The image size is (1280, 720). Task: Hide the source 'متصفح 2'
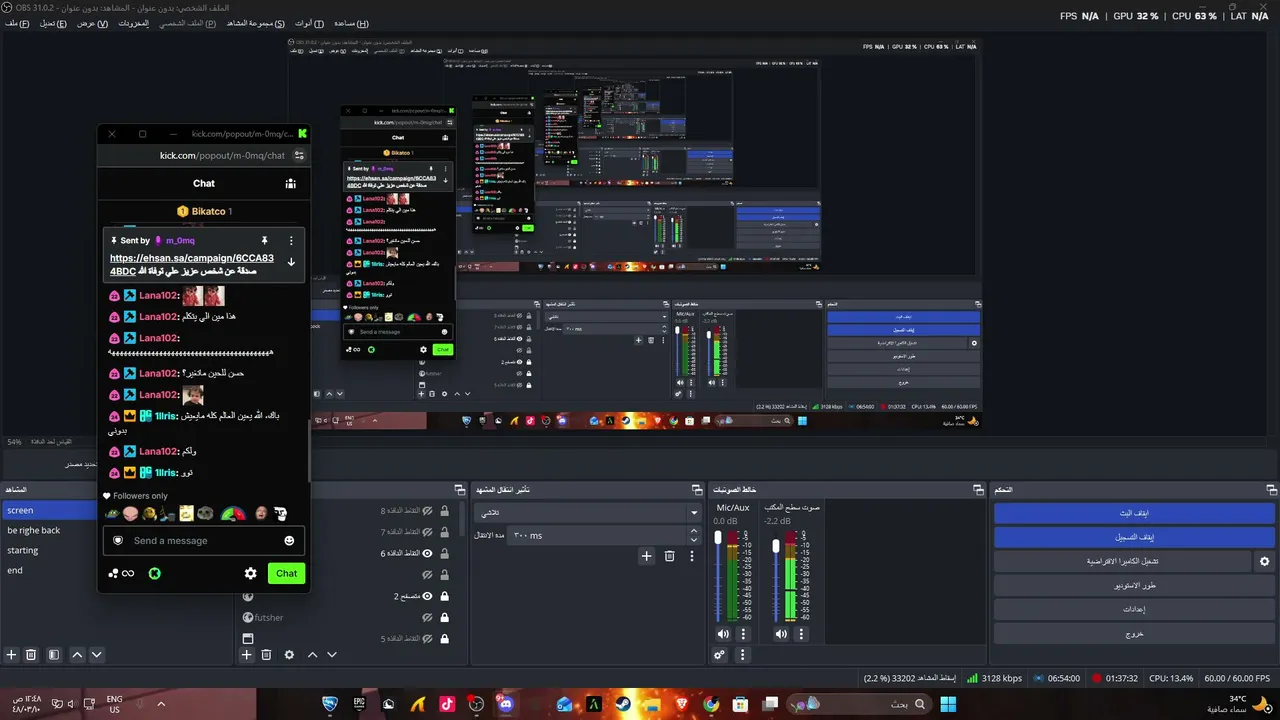click(x=427, y=596)
